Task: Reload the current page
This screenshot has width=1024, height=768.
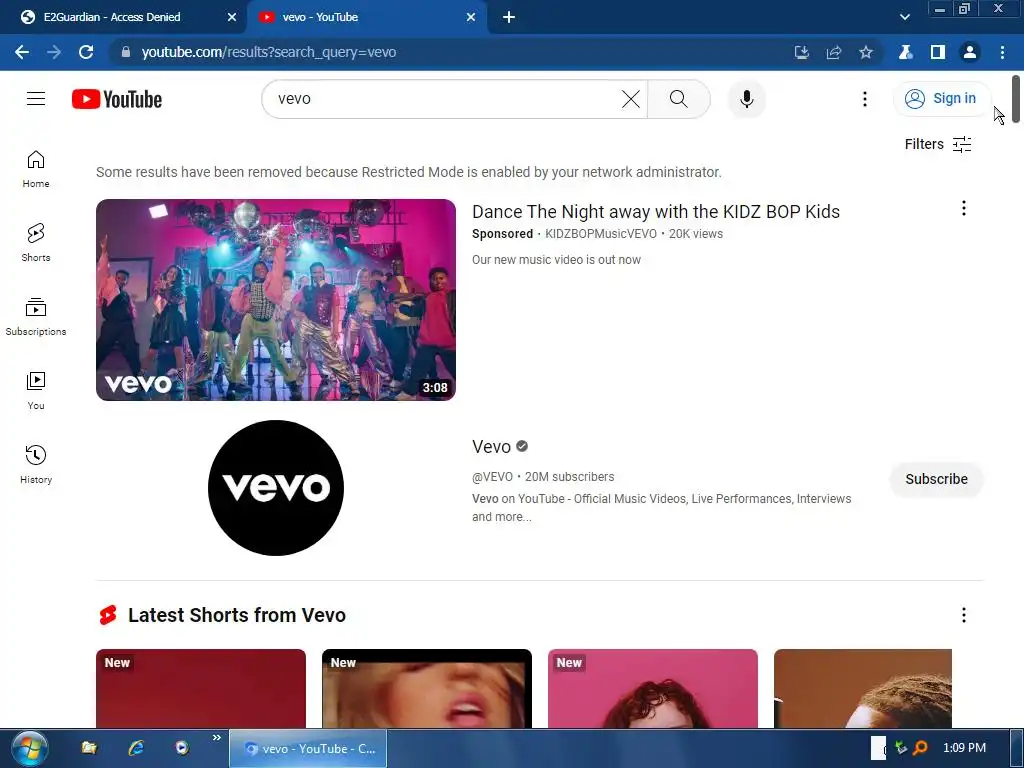Action: [86, 52]
